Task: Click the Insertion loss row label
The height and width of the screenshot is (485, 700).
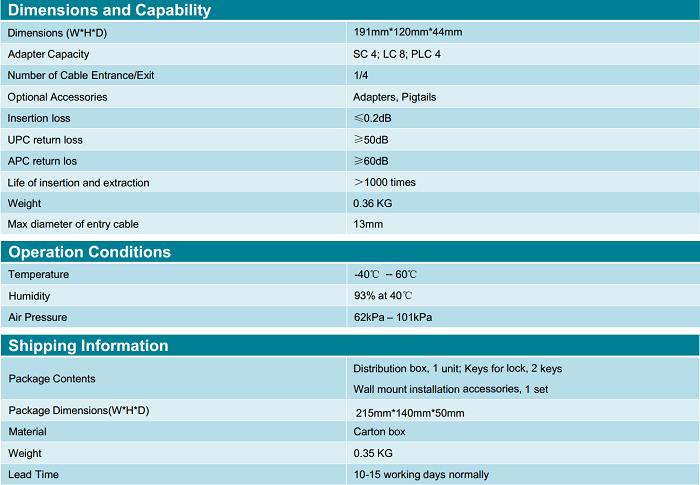Action: (x=41, y=118)
